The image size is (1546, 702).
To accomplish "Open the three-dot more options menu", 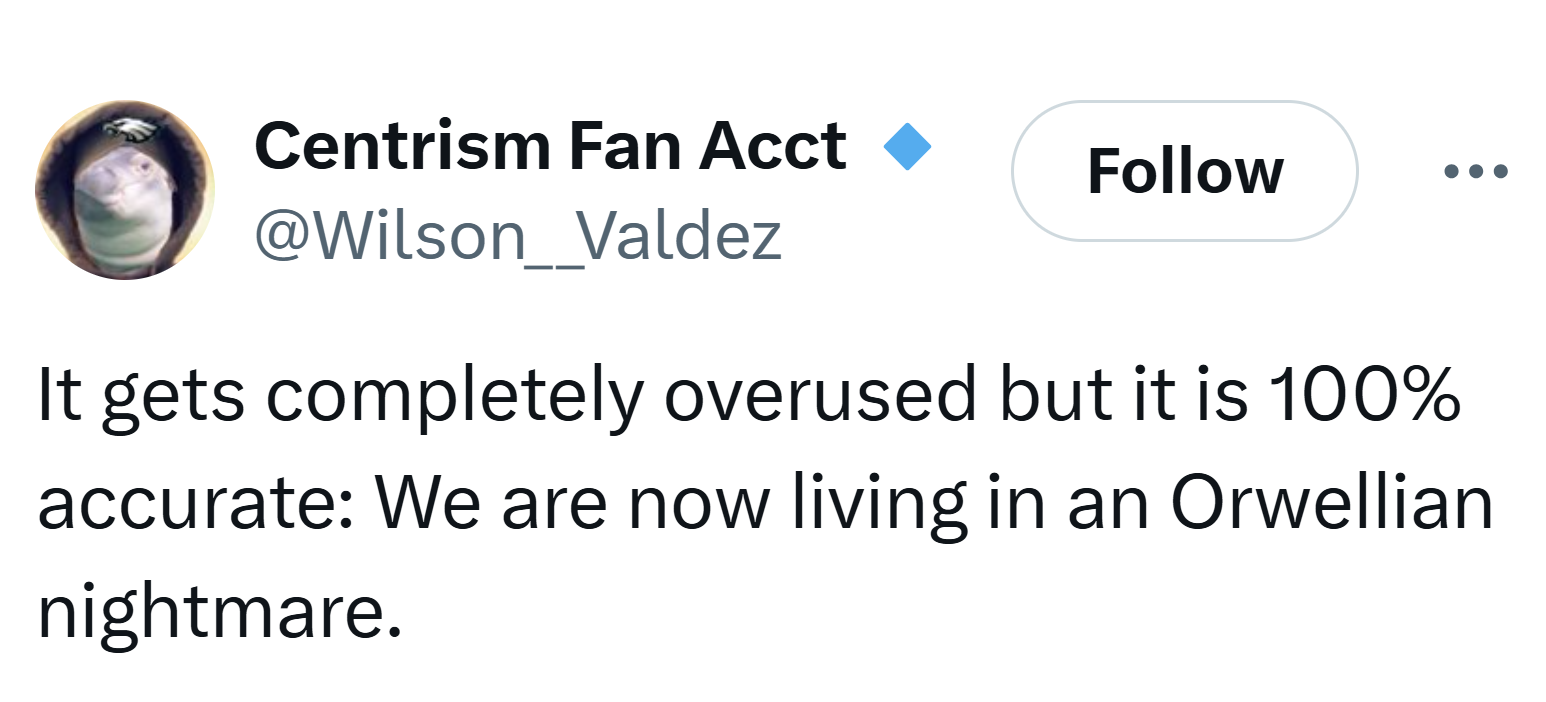I will coord(1476,172).
